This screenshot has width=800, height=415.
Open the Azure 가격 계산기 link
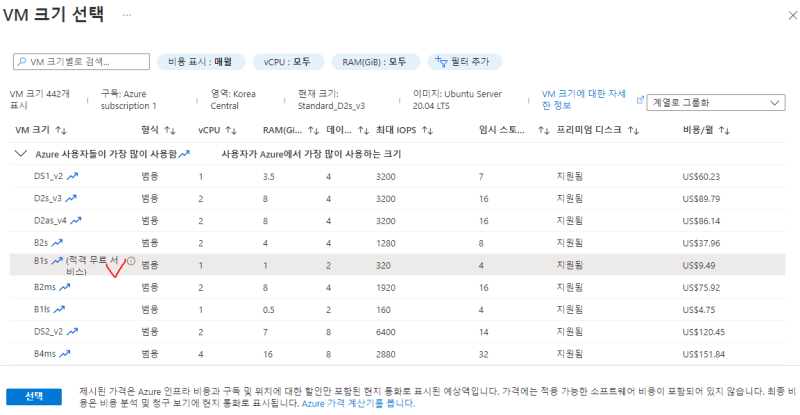coord(358,403)
